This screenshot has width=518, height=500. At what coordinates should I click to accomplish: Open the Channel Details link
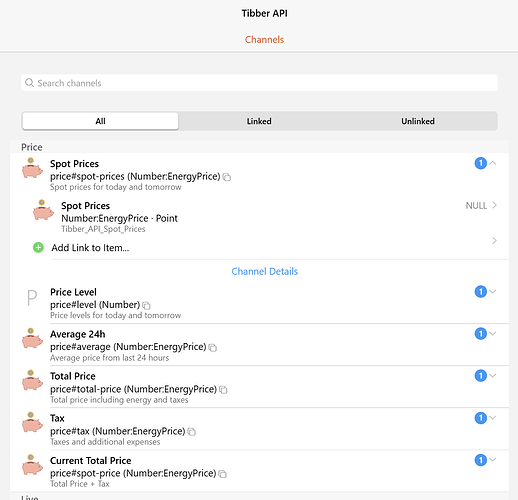(x=265, y=271)
